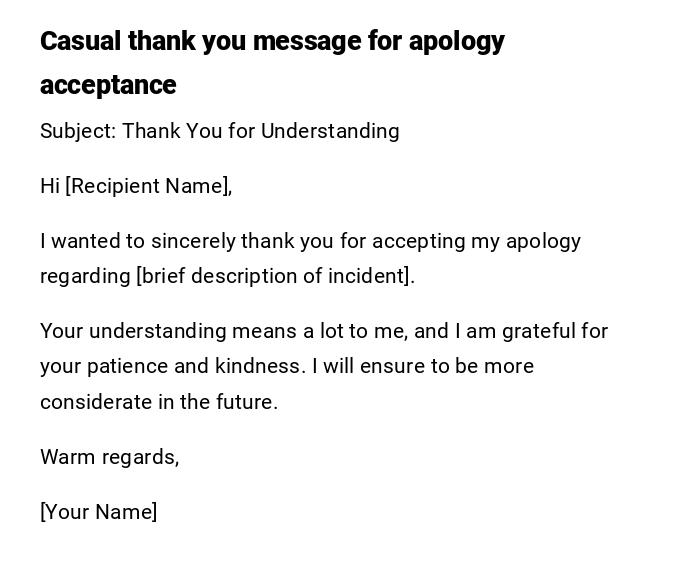Click "accepting my apology" in the first paragraph
Image resolution: width=700 pixels, height=574 pixels.
pos(483,241)
